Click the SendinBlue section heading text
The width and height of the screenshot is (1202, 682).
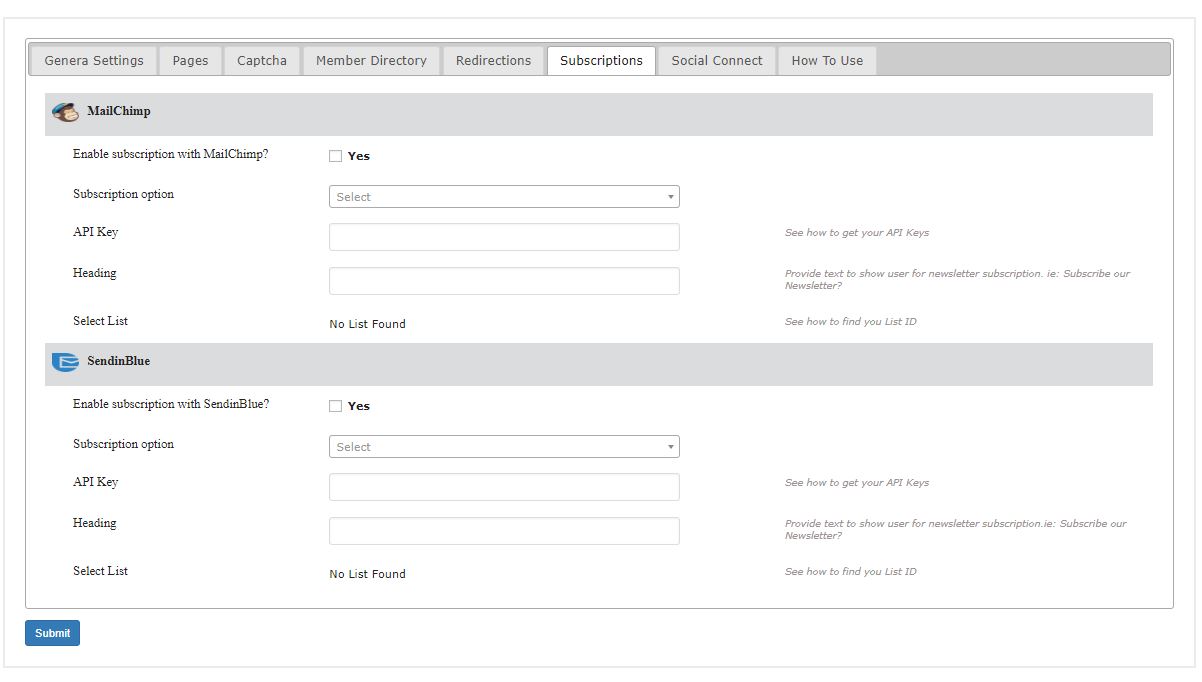(x=119, y=361)
